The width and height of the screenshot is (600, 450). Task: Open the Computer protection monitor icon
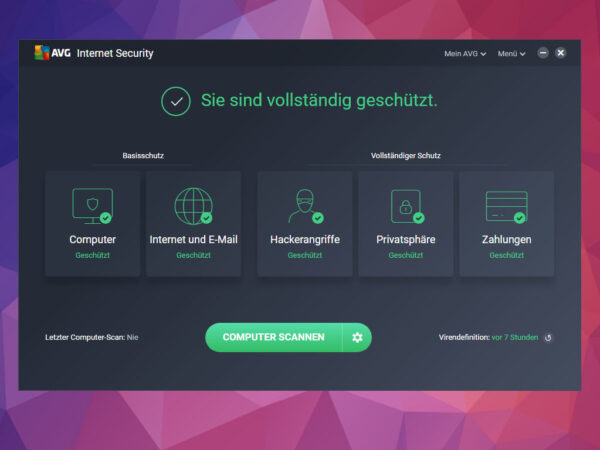pyautogui.click(x=93, y=206)
